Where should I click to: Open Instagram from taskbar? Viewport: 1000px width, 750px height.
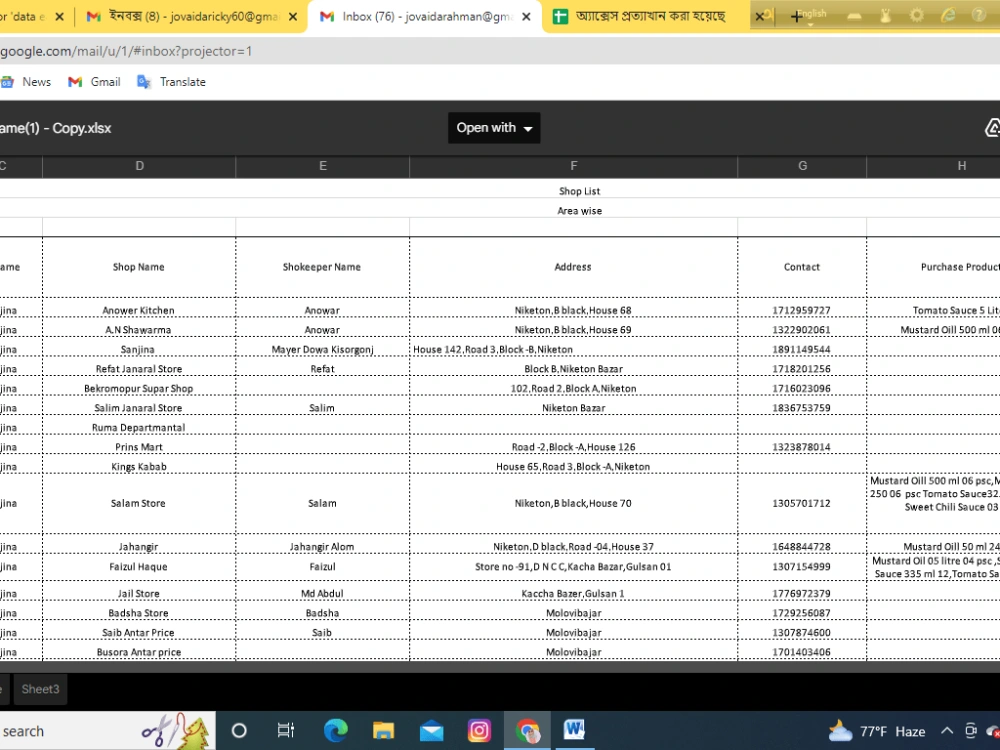pyautogui.click(x=479, y=731)
